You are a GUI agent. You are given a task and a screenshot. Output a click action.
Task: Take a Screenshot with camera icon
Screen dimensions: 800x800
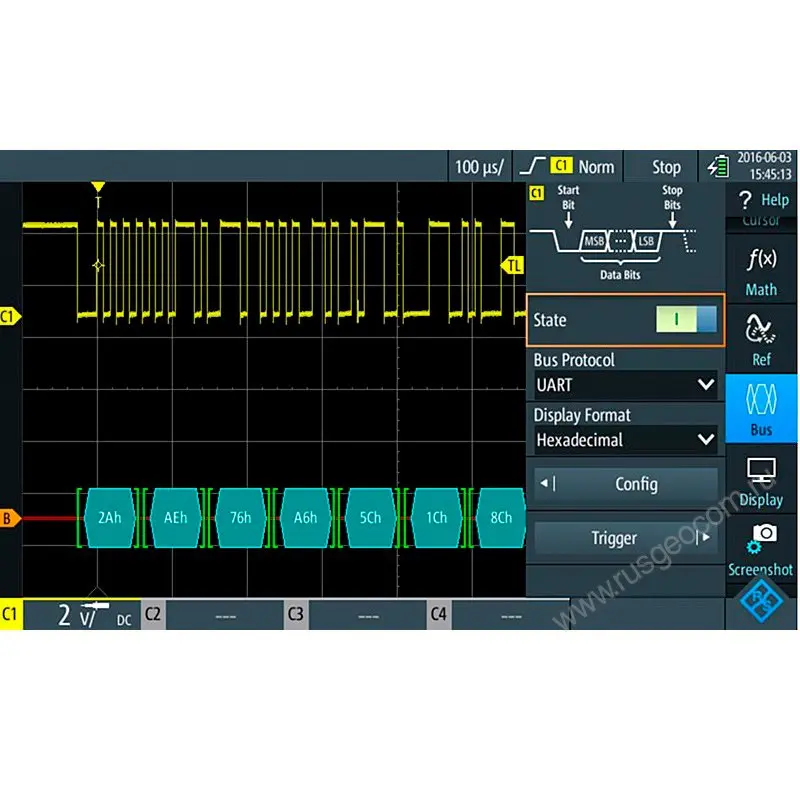click(761, 549)
